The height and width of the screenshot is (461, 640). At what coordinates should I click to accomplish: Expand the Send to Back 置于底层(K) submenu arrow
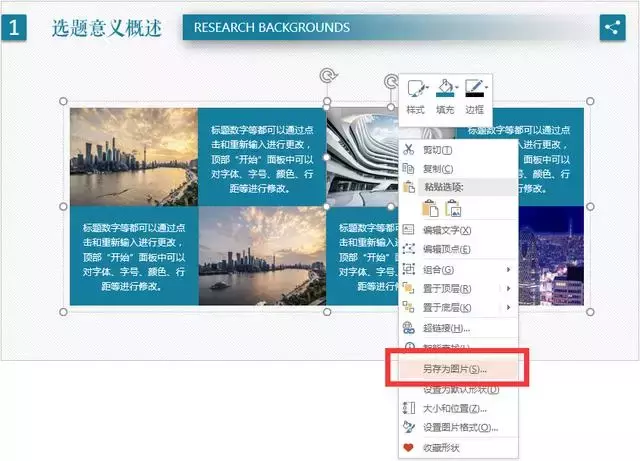(x=508, y=307)
